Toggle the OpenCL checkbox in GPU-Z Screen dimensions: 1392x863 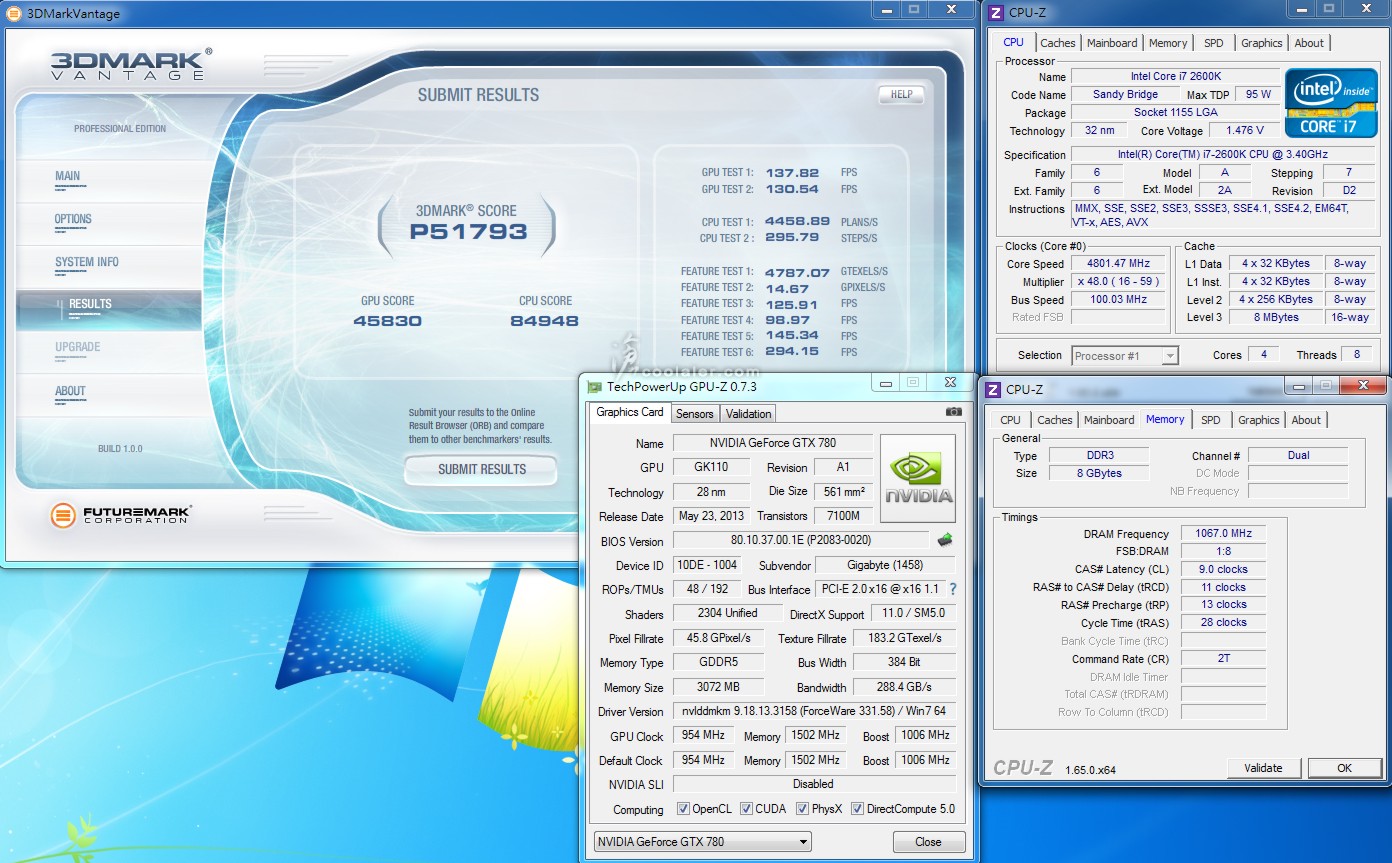[683, 809]
